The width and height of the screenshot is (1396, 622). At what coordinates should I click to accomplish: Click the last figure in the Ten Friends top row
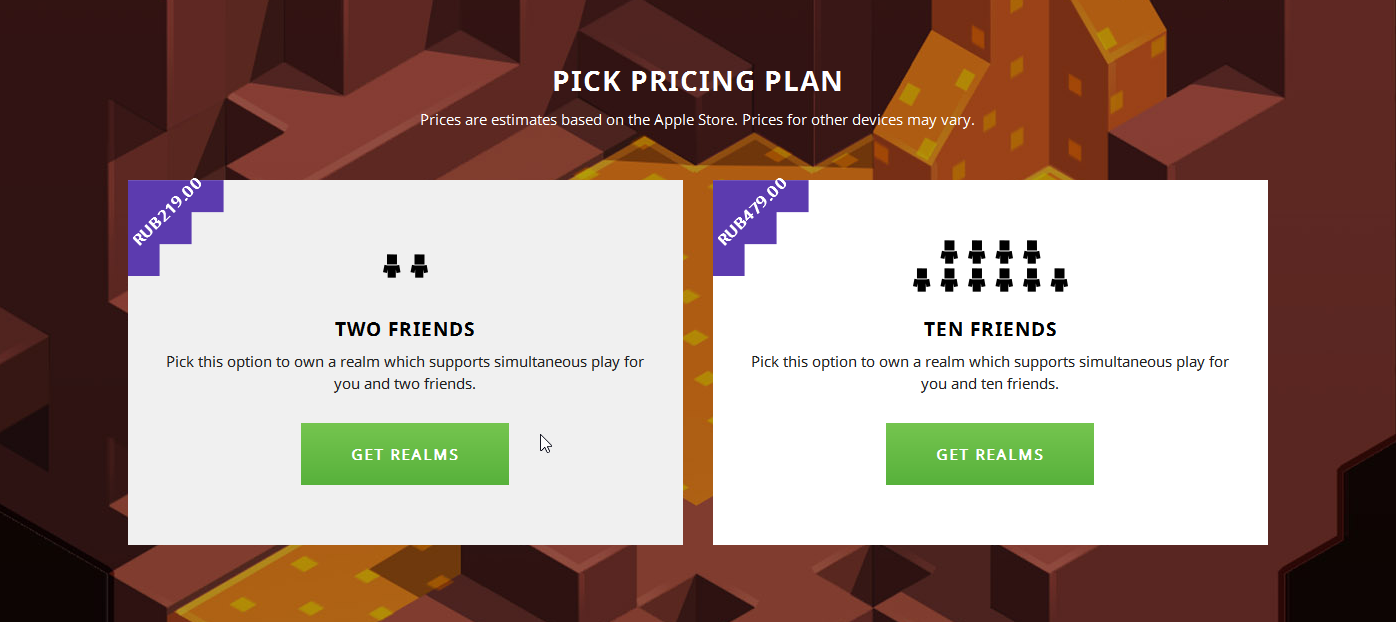pyautogui.click(x=1032, y=254)
